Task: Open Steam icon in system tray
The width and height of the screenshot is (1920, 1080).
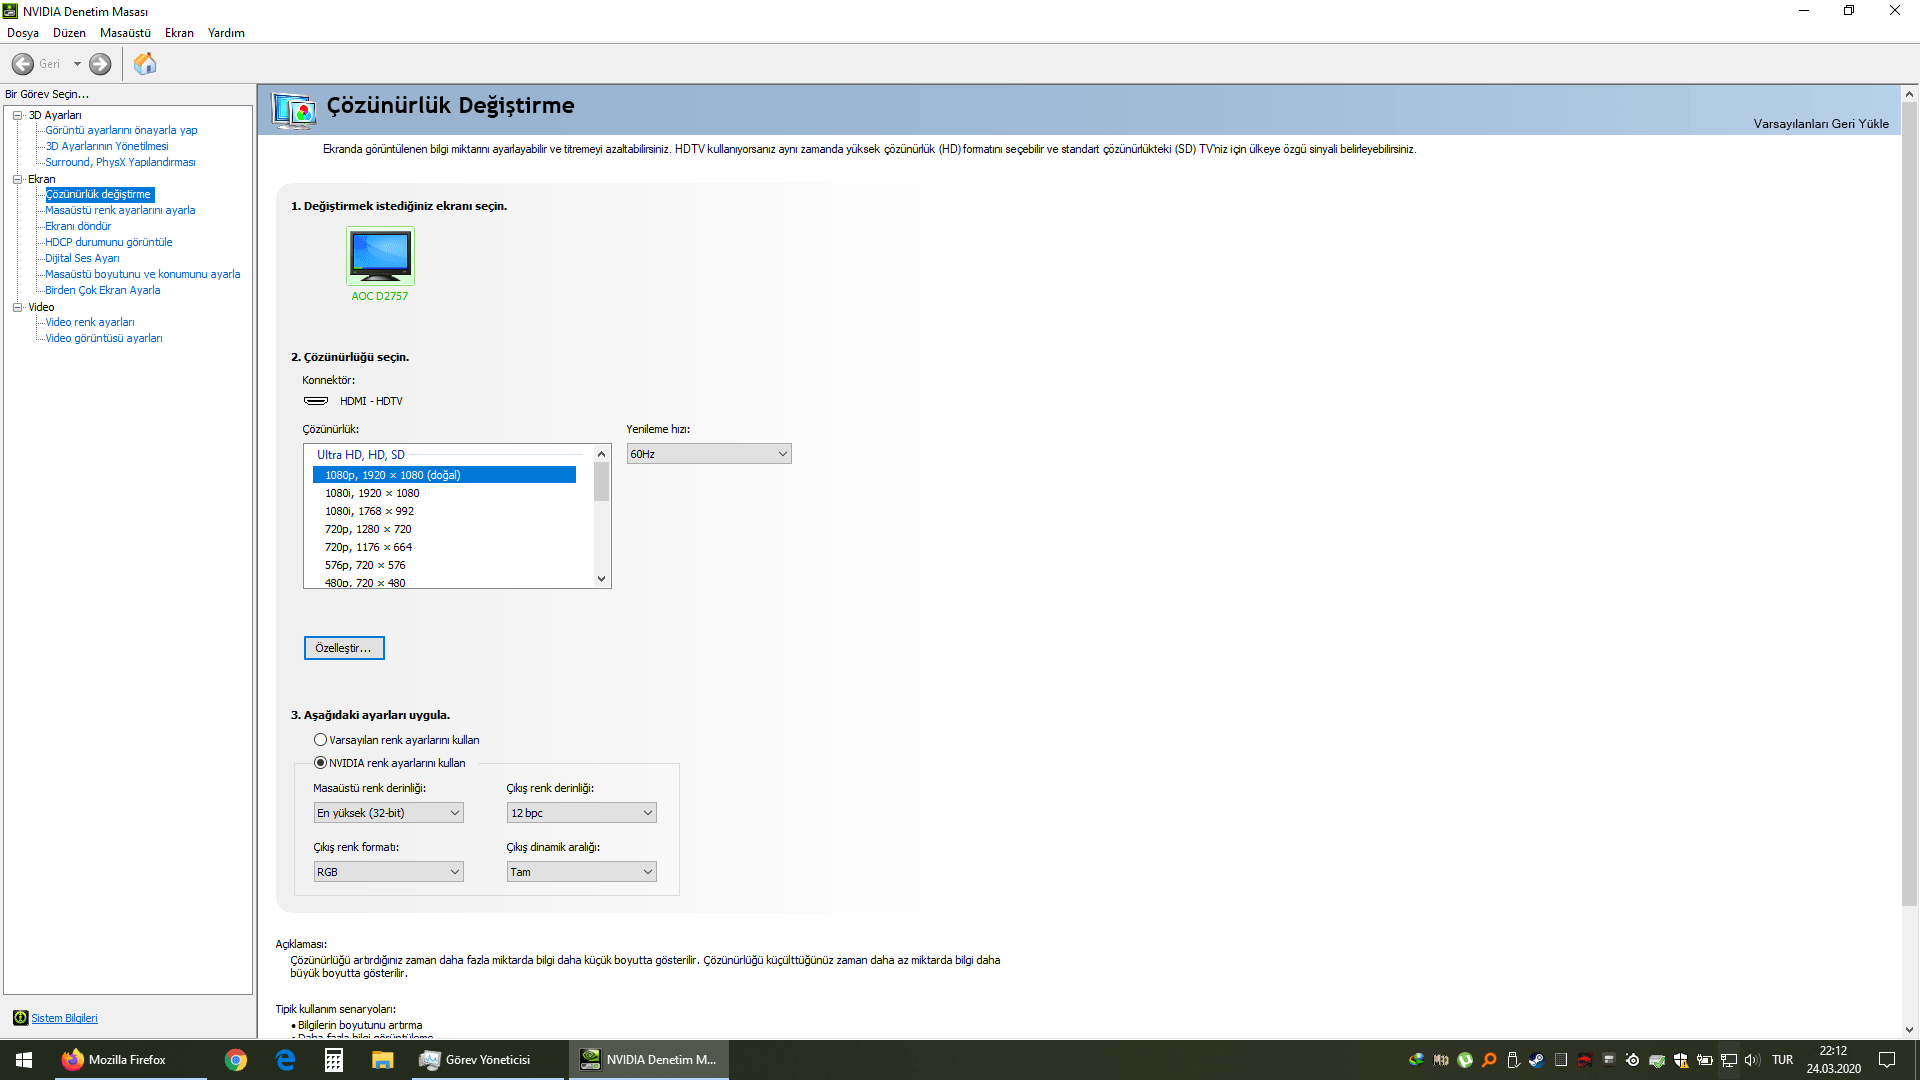Action: click(1536, 1060)
